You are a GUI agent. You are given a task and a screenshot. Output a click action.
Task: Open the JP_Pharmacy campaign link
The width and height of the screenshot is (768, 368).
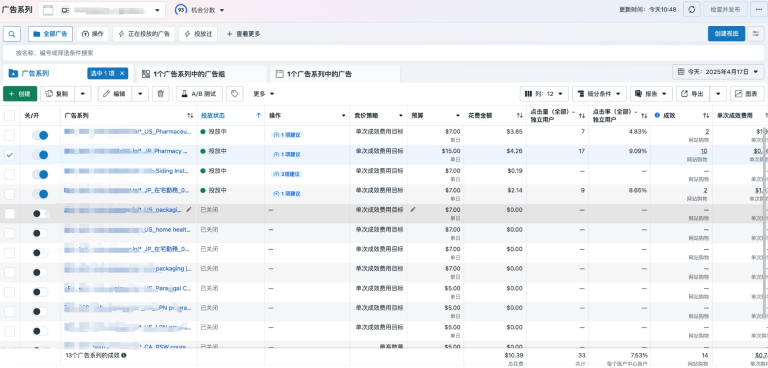tap(126, 151)
